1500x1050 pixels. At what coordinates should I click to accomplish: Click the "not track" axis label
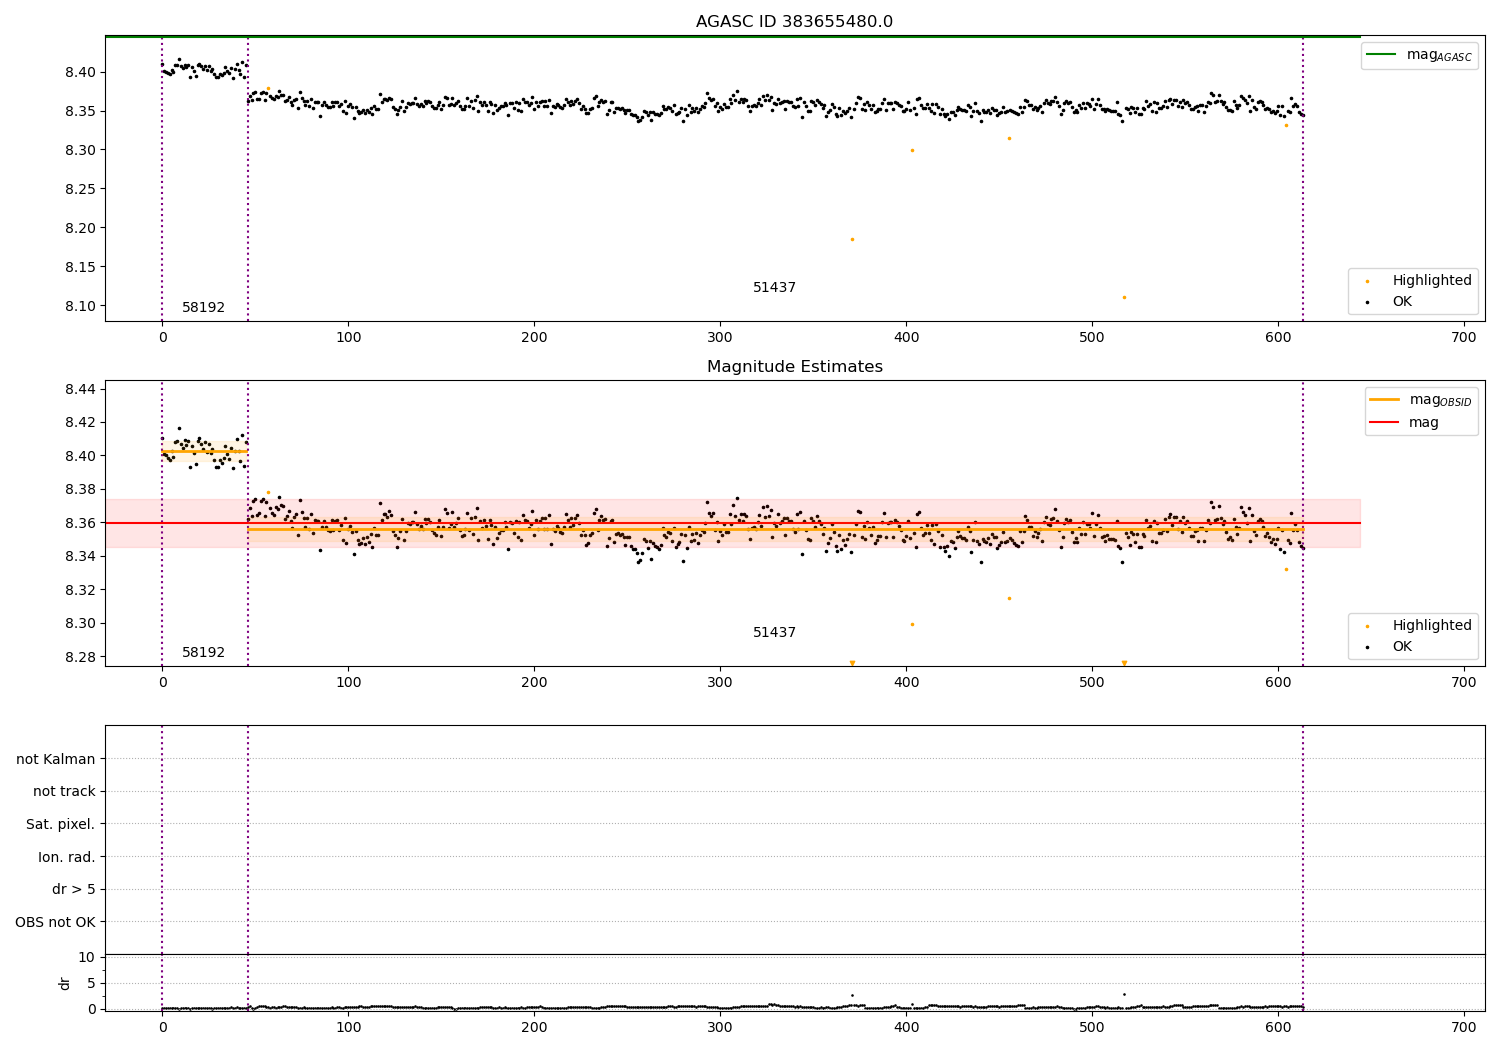pos(64,791)
